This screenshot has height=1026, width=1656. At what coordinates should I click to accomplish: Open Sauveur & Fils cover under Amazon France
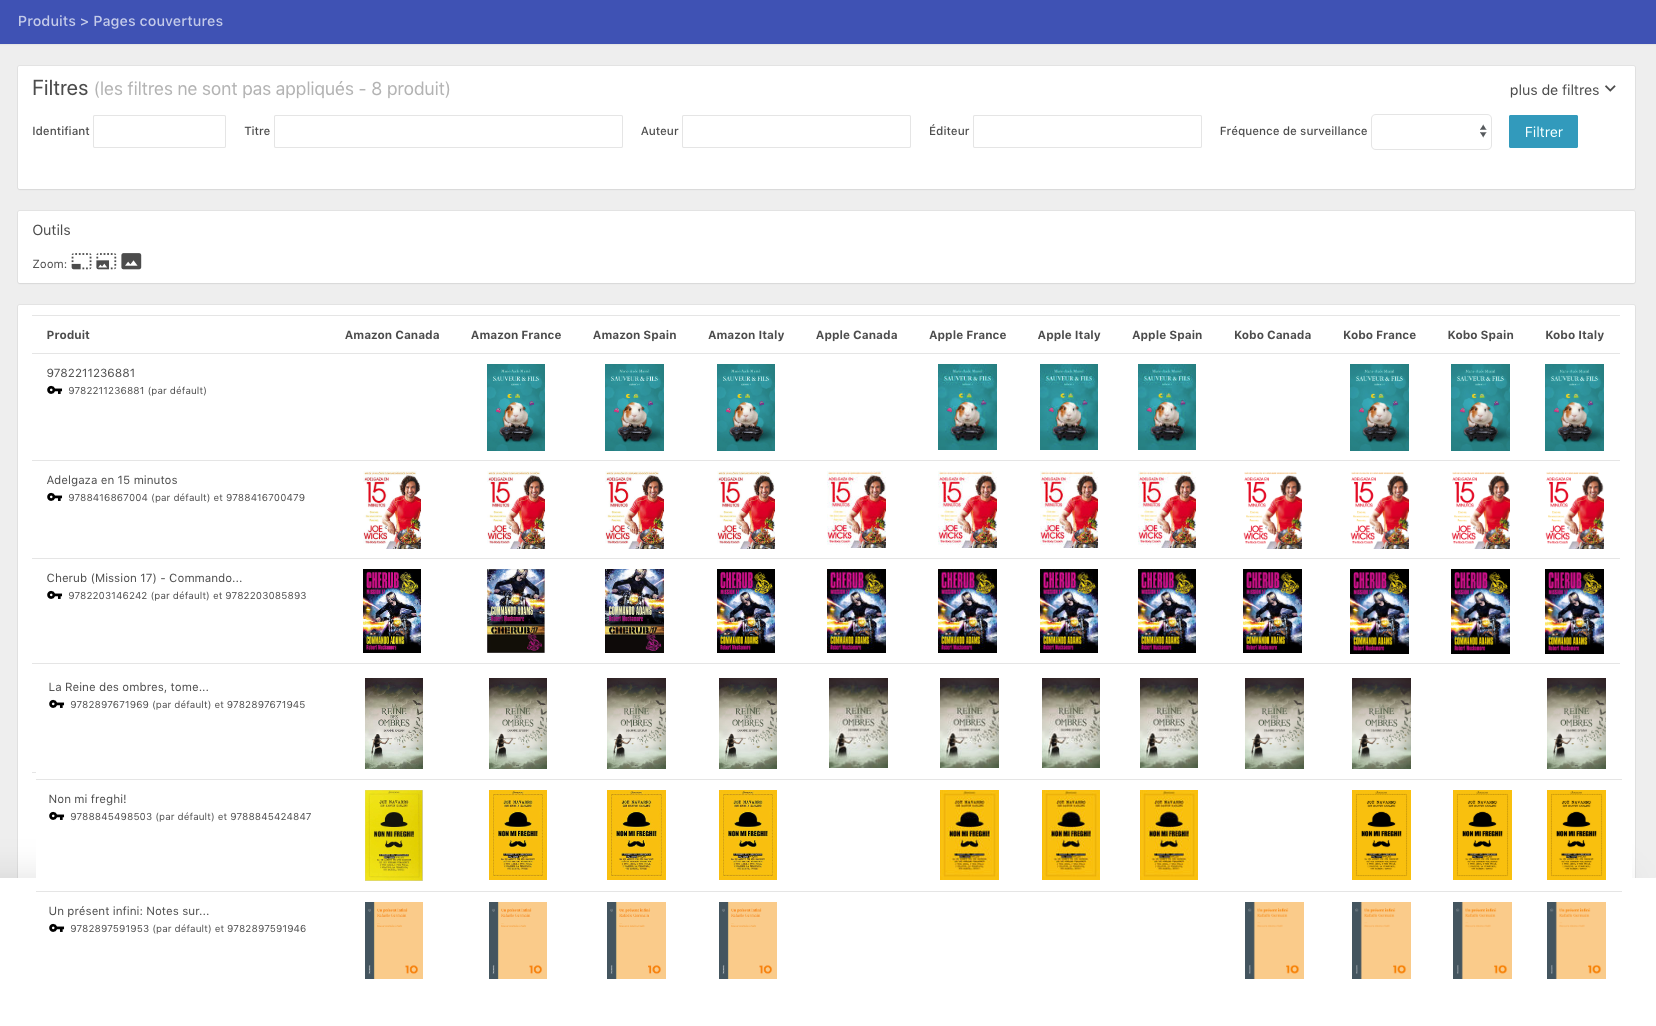tap(516, 407)
